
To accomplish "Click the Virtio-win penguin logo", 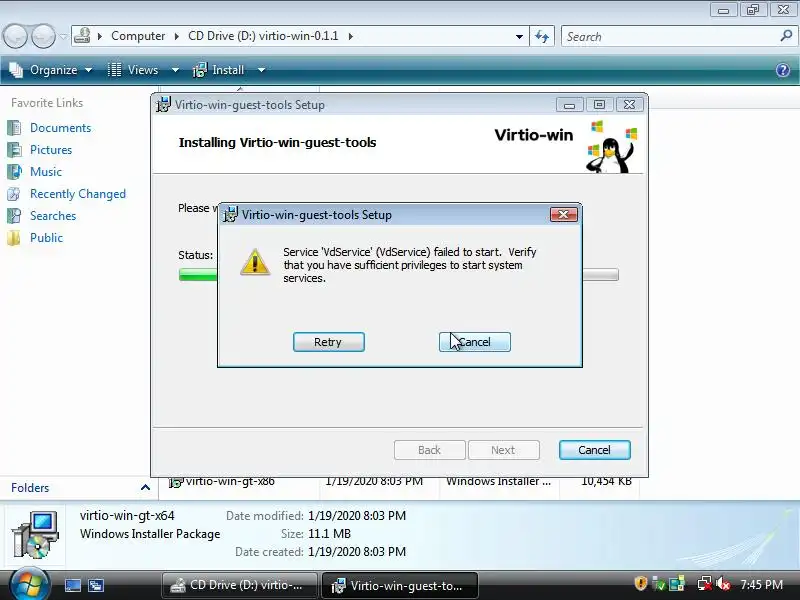I will click(x=611, y=147).
